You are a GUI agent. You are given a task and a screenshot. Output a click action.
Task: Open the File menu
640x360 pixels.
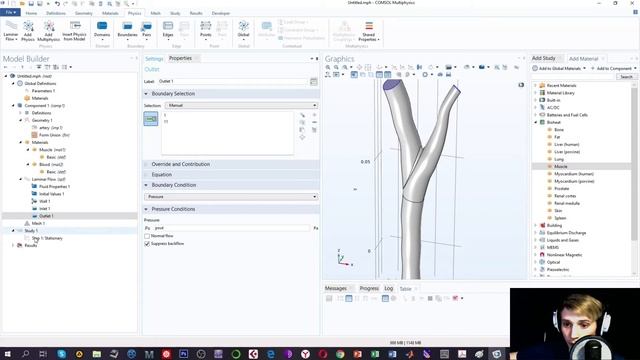pyautogui.click(x=10, y=13)
